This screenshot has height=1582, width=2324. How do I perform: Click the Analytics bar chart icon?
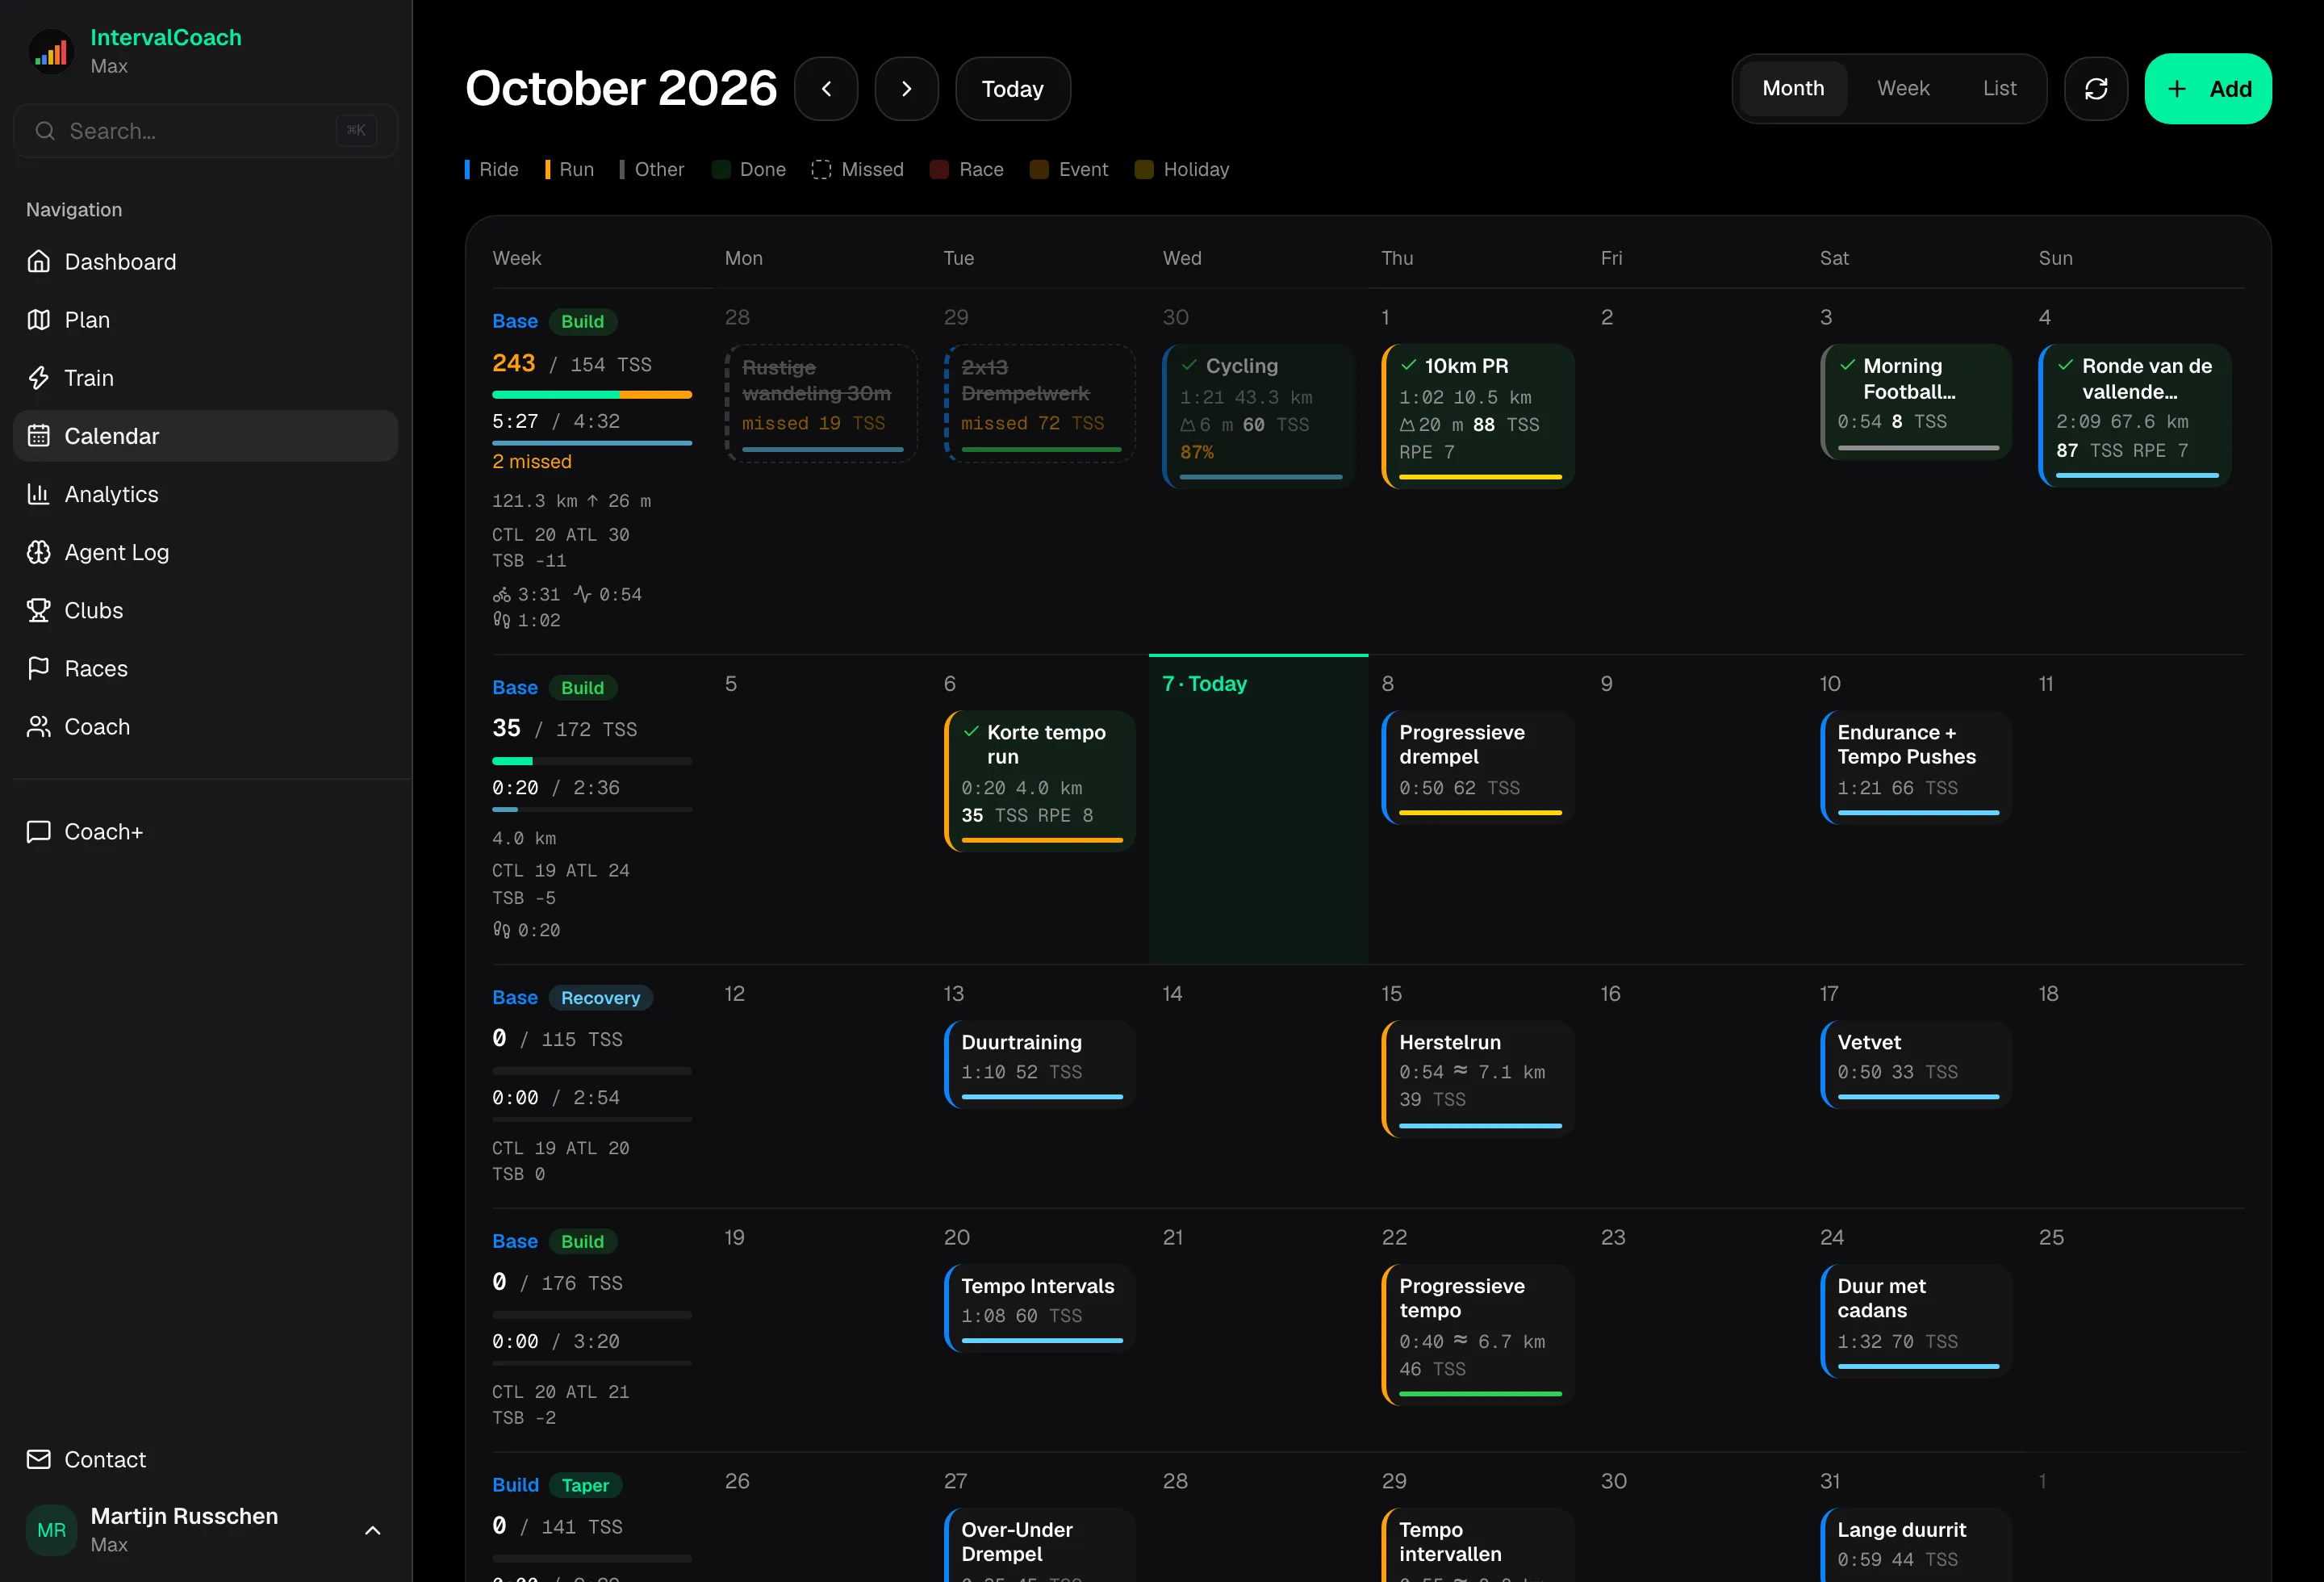point(39,494)
